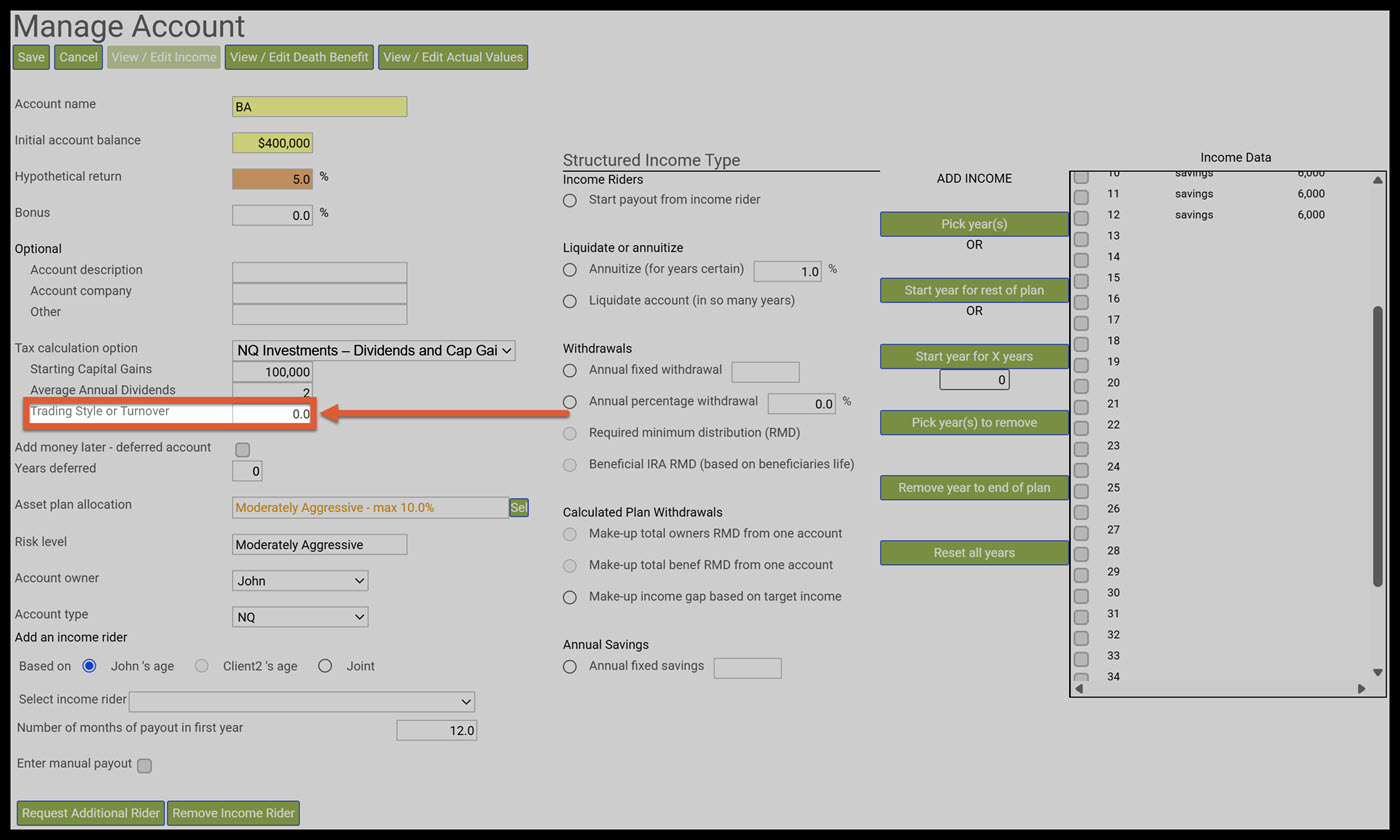
Task: Click the Annuitize percentage field
Action: click(787, 271)
